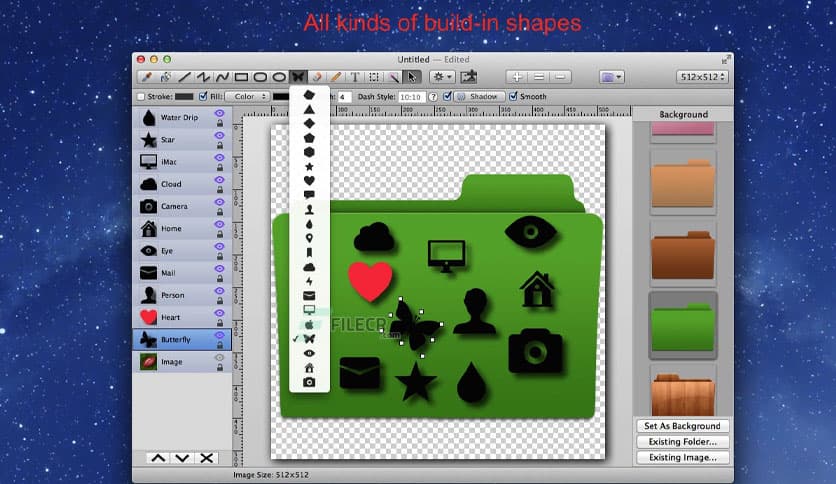Select the arrow pointer tool

coord(412,77)
